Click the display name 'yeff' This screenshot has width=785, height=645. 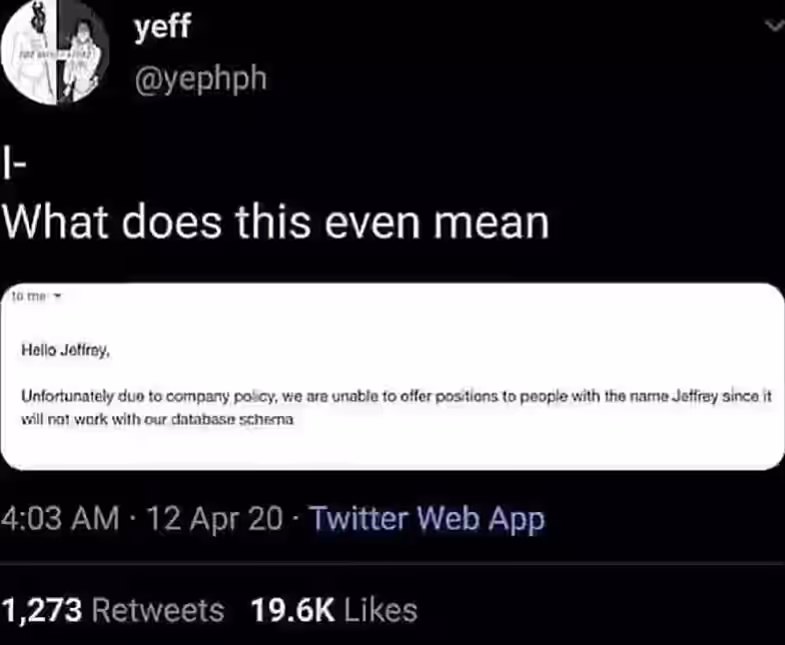point(162,26)
